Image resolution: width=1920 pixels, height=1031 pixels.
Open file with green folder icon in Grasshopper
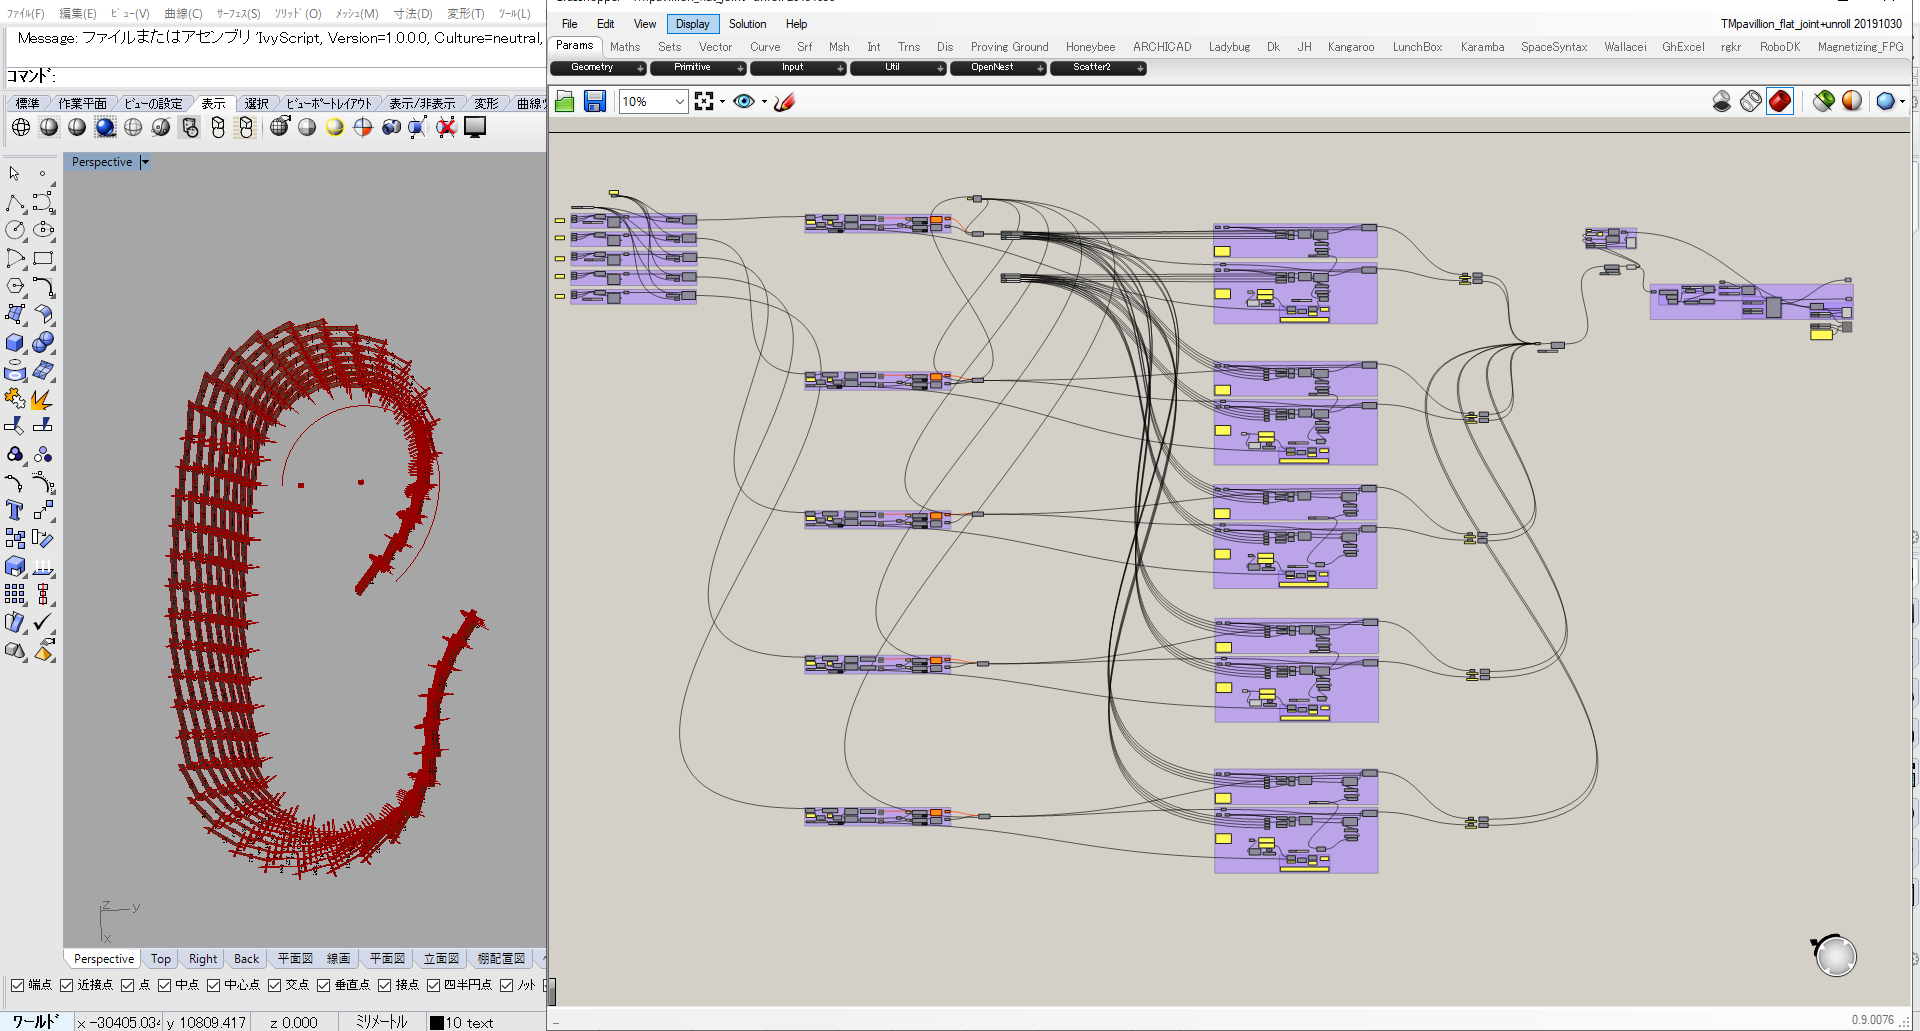click(564, 101)
